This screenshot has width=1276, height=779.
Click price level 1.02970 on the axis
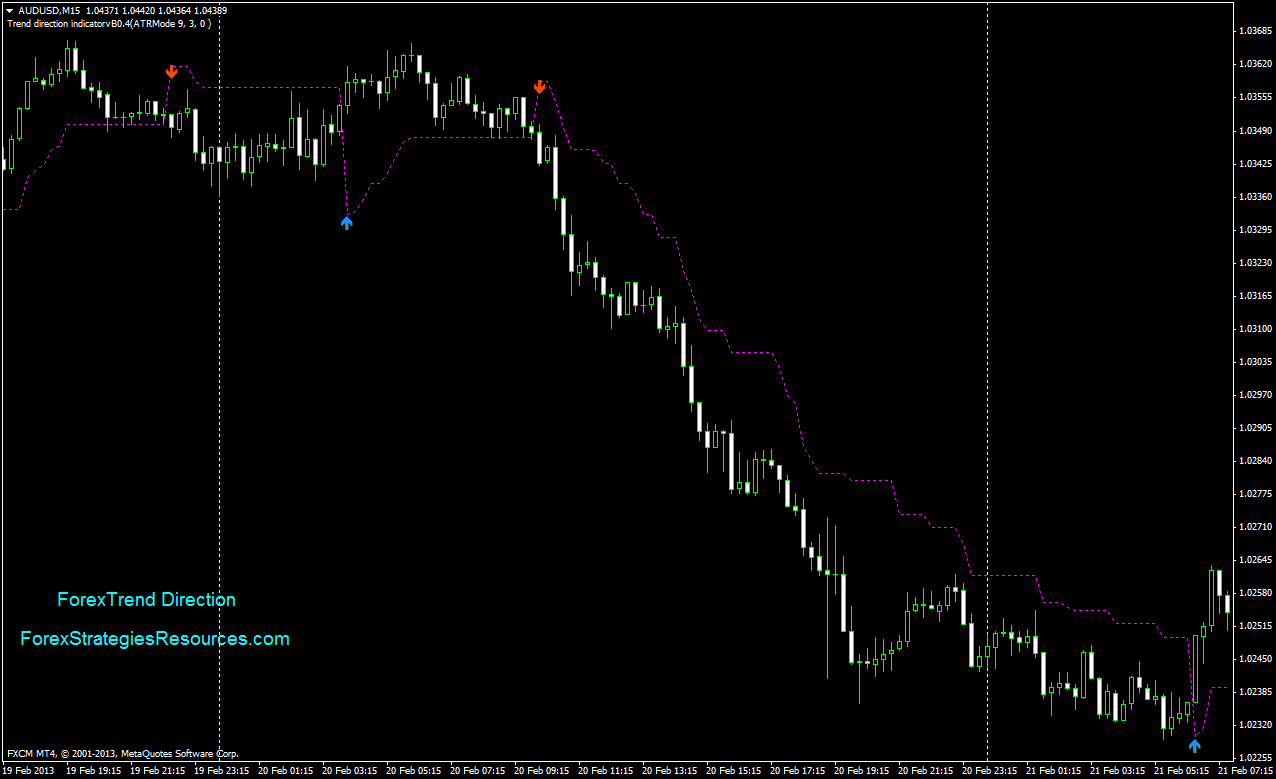pyautogui.click(x=1254, y=394)
